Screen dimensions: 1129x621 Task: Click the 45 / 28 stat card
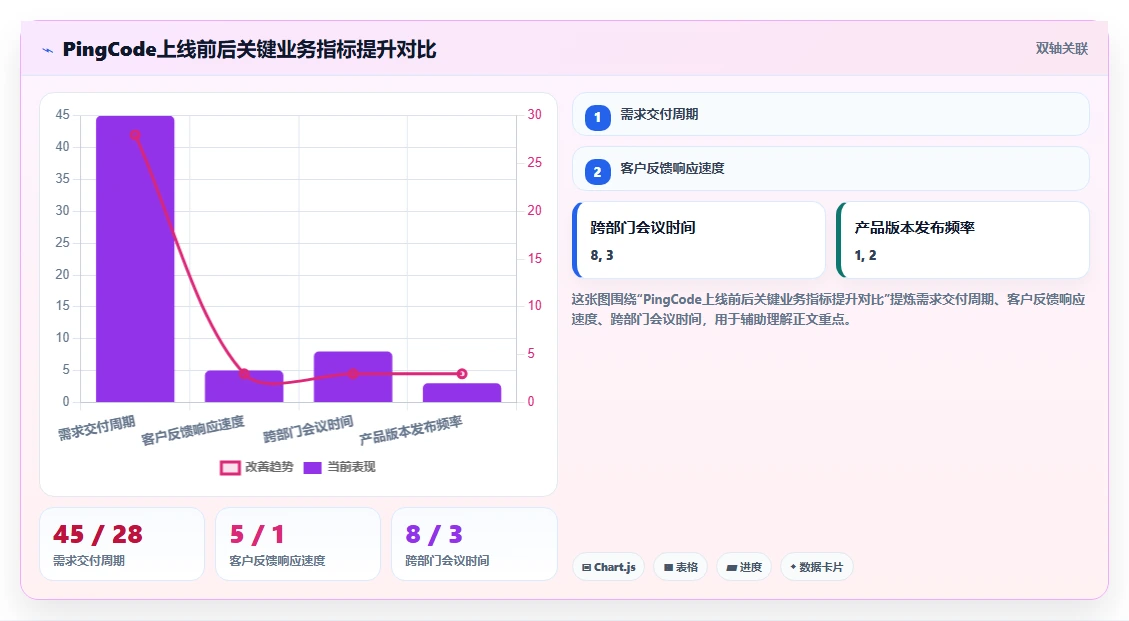coord(122,544)
